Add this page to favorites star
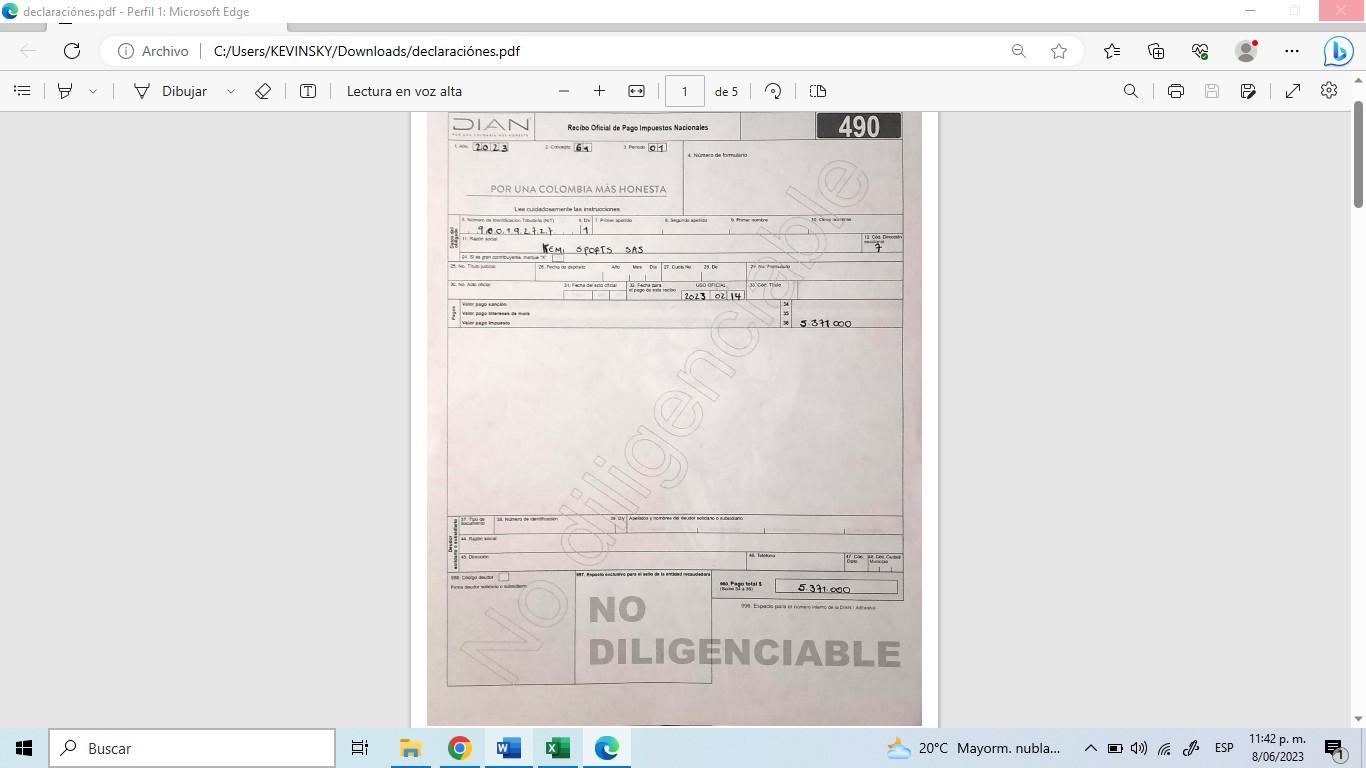 1059,51
